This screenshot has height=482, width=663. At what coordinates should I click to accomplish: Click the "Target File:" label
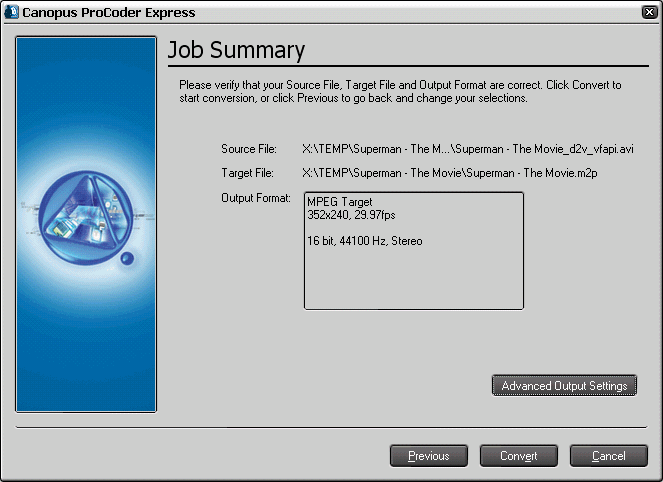tap(248, 174)
